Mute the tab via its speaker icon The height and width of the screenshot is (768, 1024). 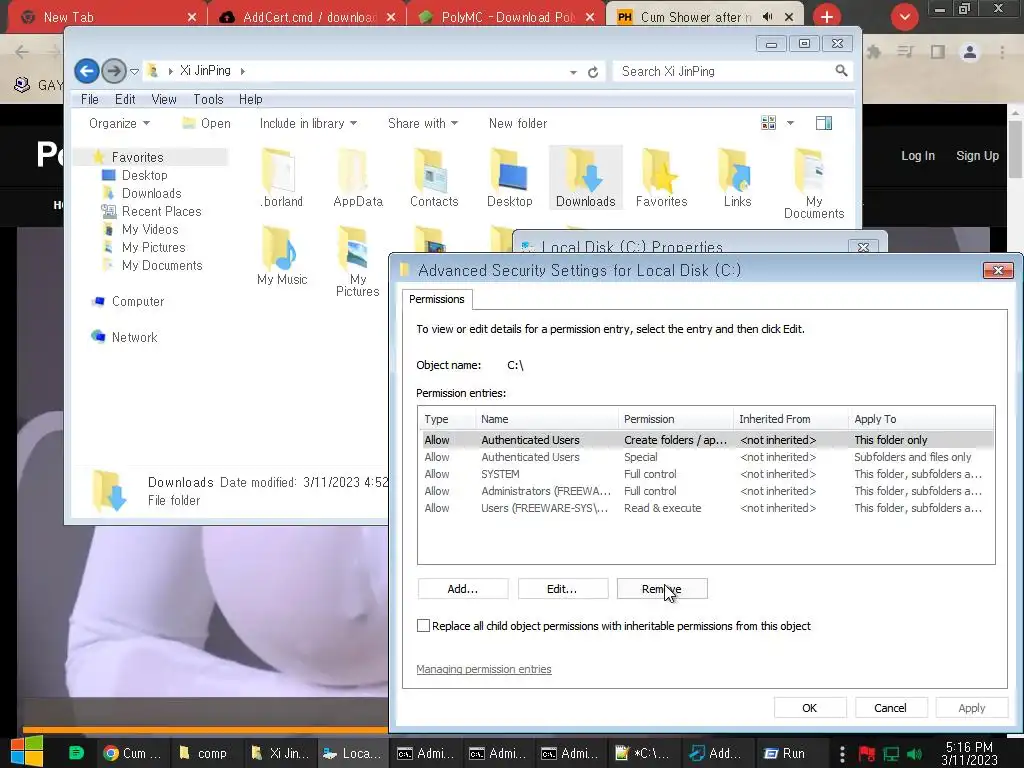point(768,16)
